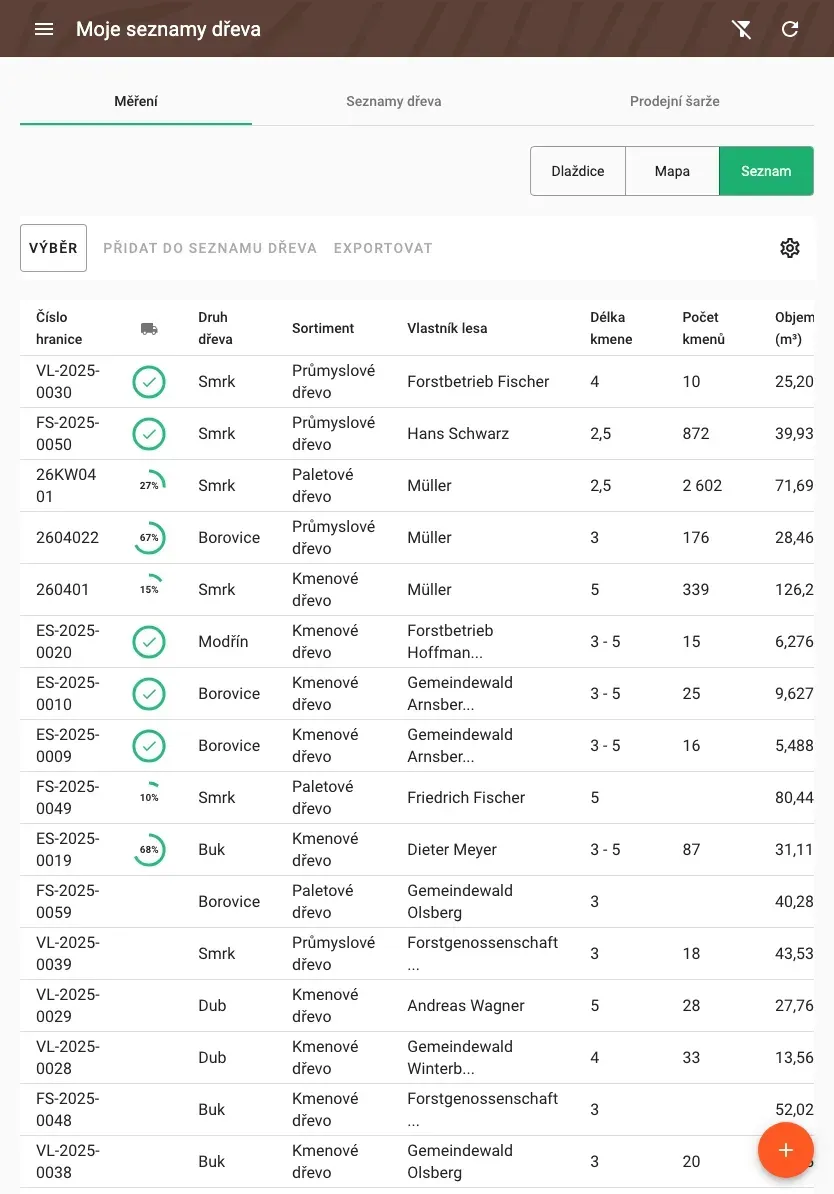The height and width of the screenshot is (1194, 834).
Task: Select the Seznam view
Action: pos(766,171)
